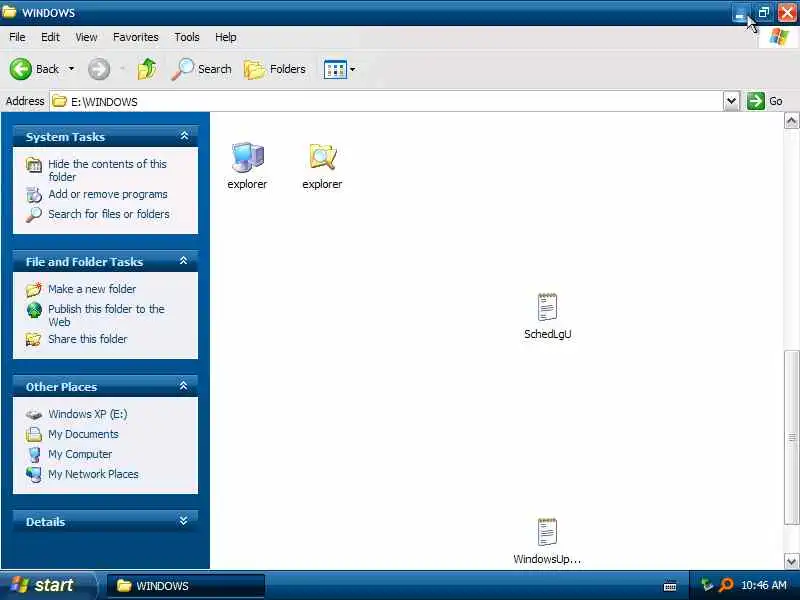This screenshot has height=600, width=800.
Task: Open the Help menu
Action: pos(226,37)
